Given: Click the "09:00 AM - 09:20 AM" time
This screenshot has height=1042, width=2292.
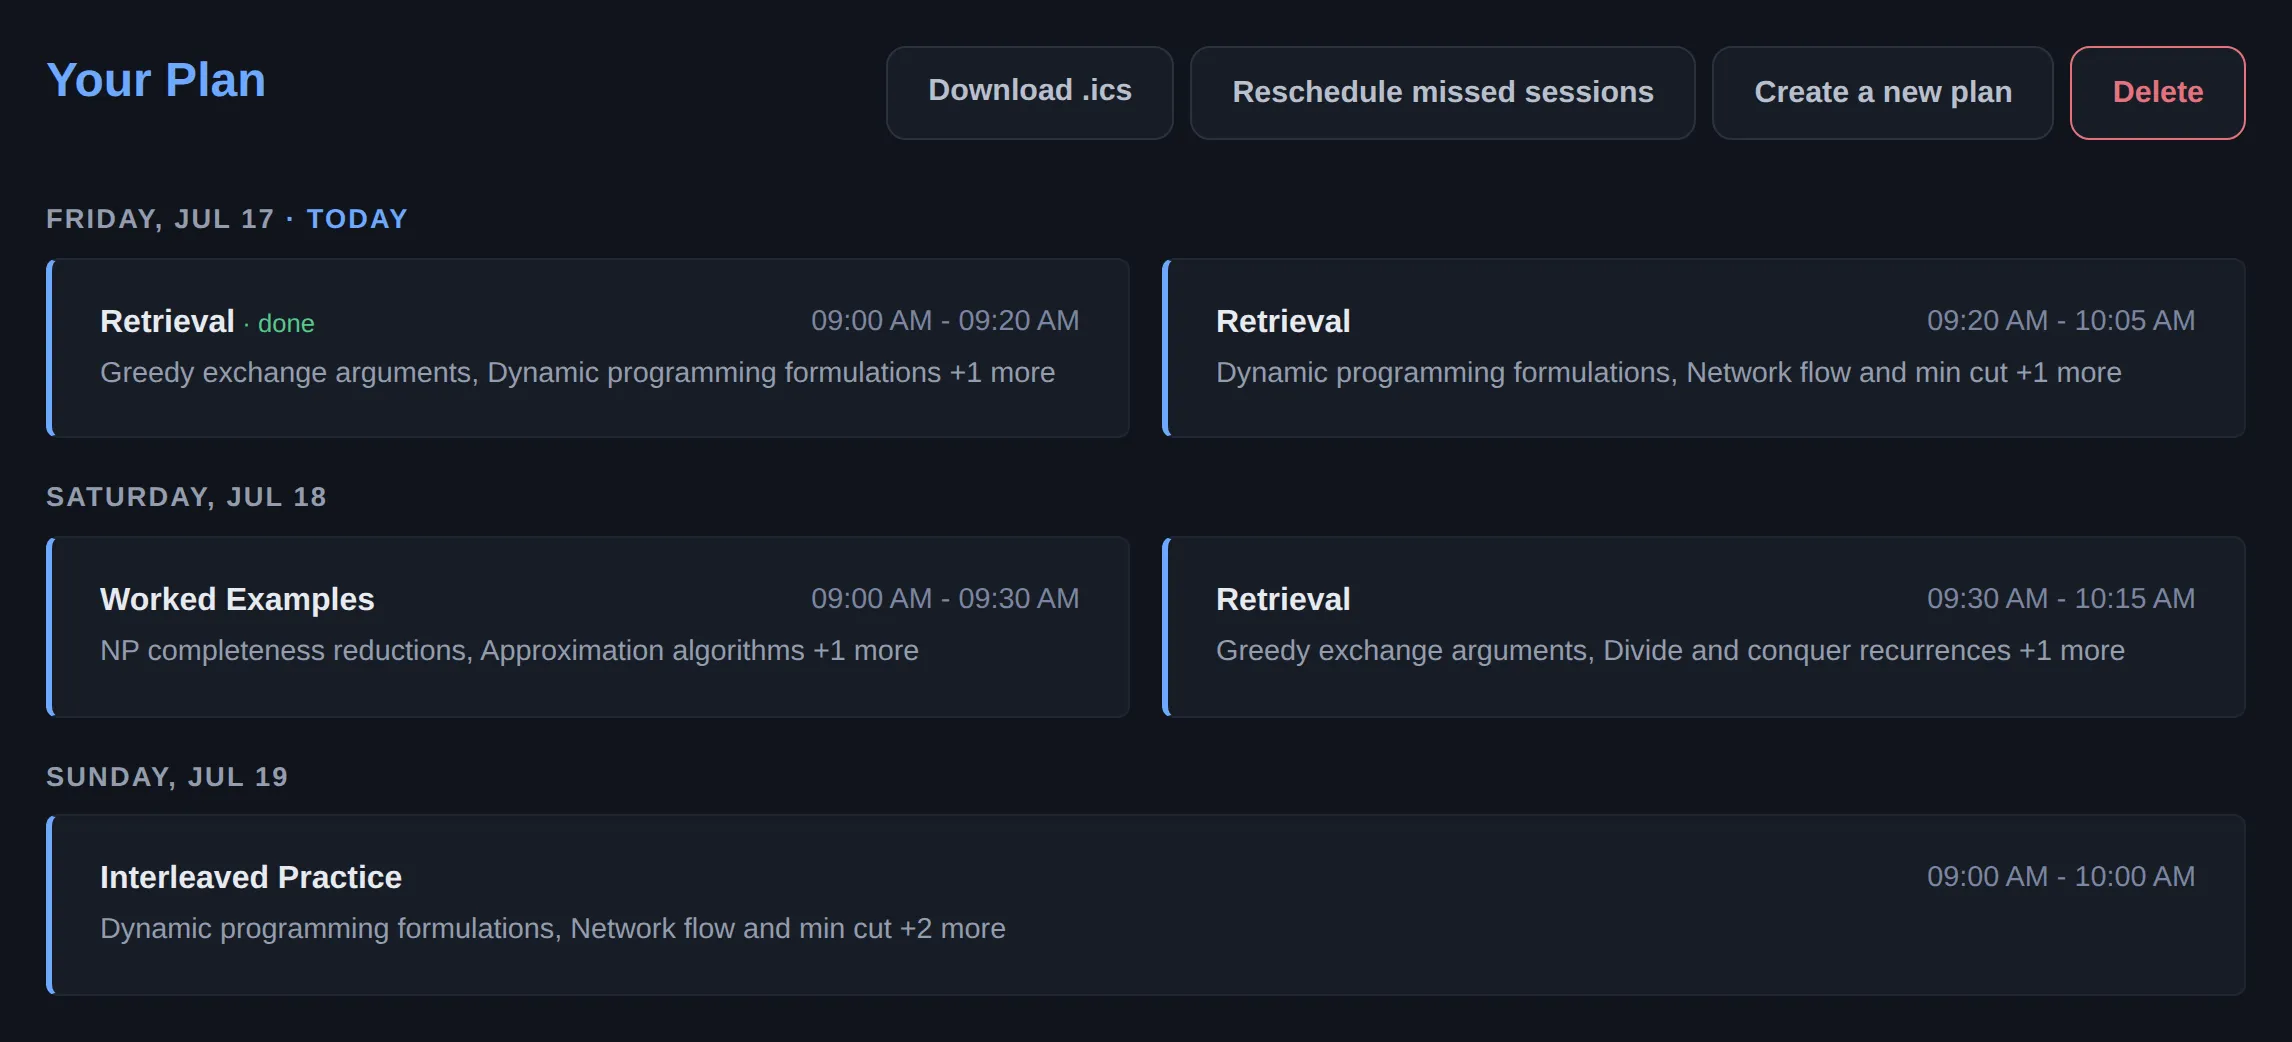Looking at the screenshot, I should [945, 320].
